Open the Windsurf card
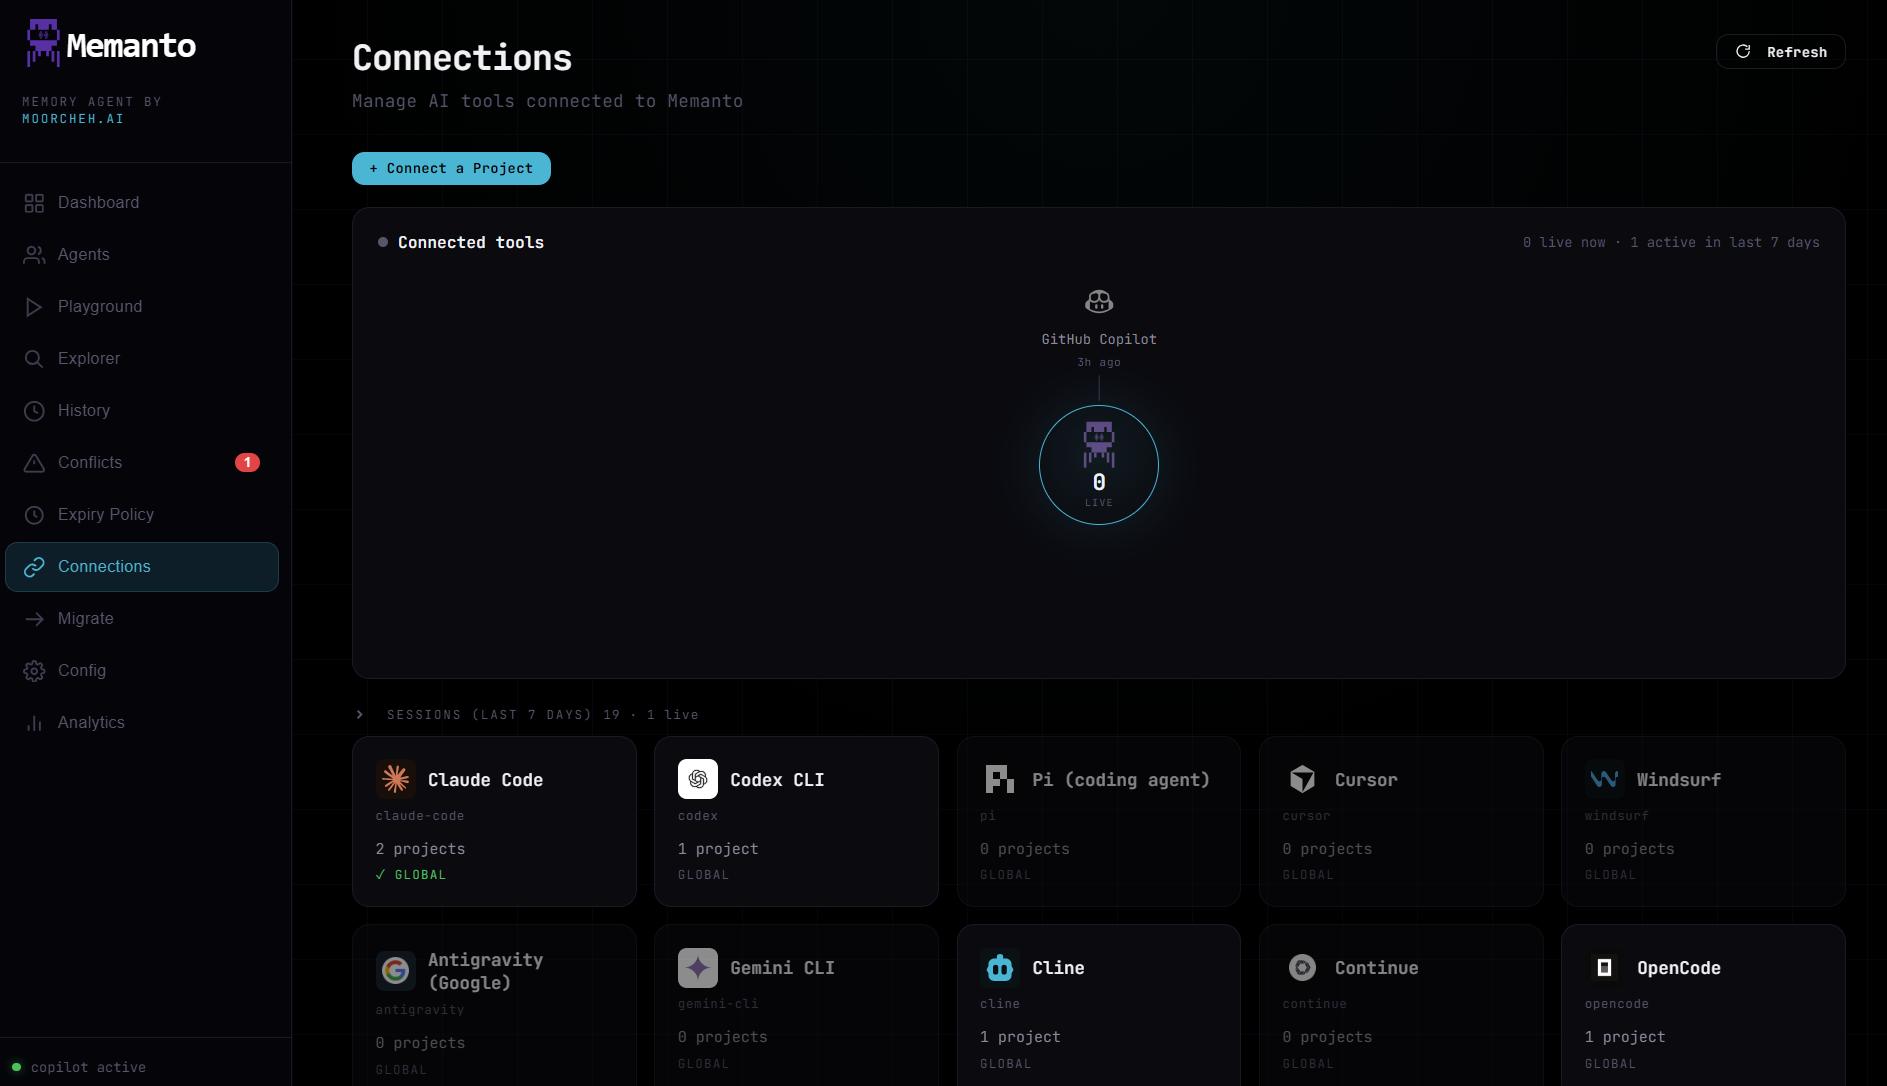The image size is (1887, 1086). (x=1703, y=822)
